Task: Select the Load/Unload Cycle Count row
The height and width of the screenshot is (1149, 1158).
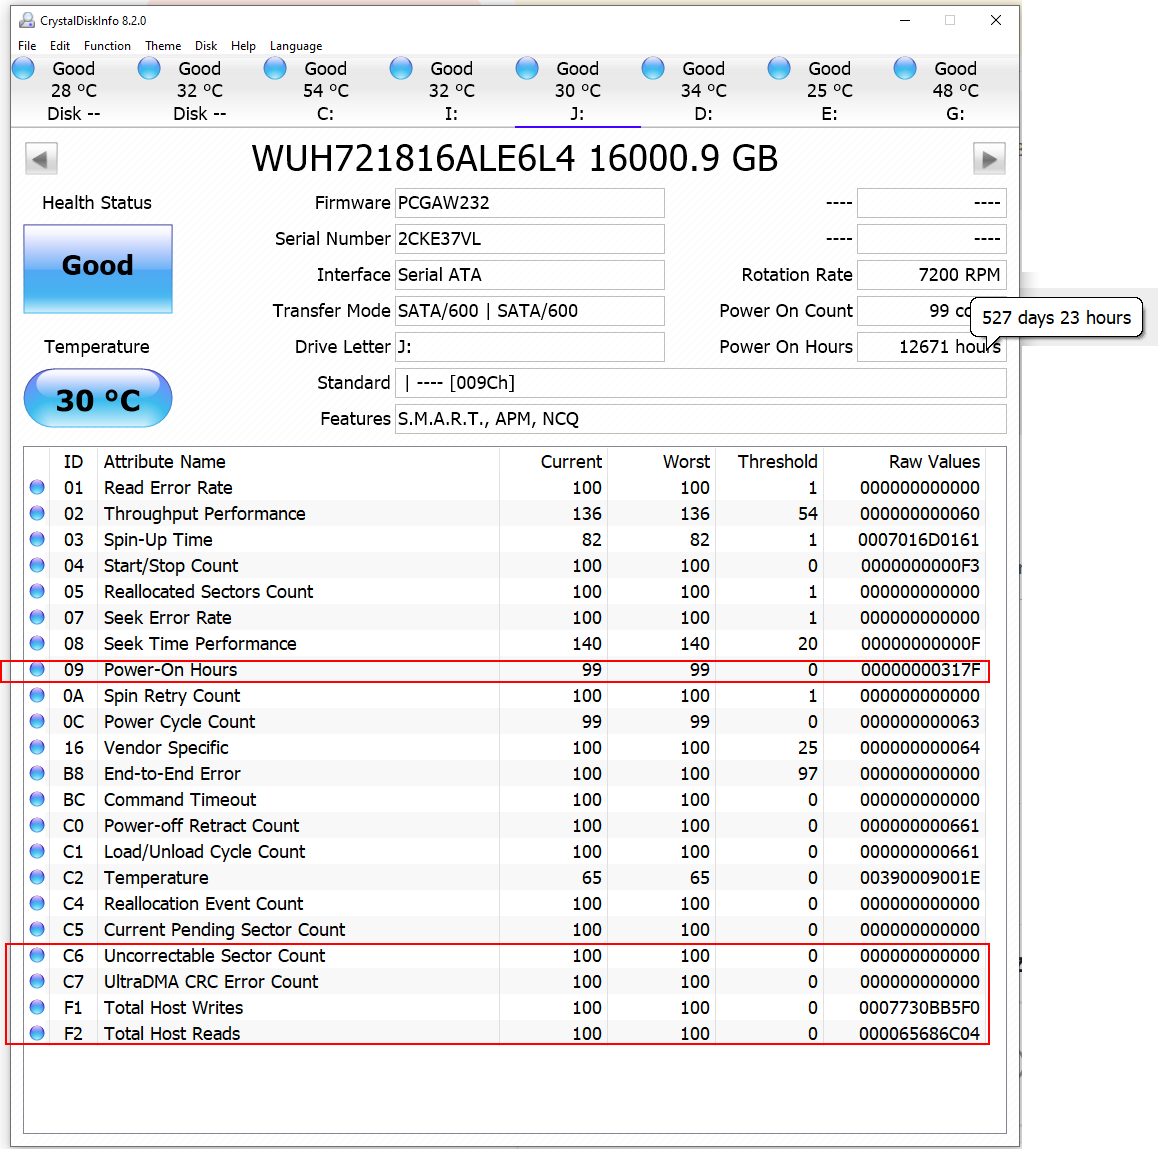Action: tap(505, 851)
